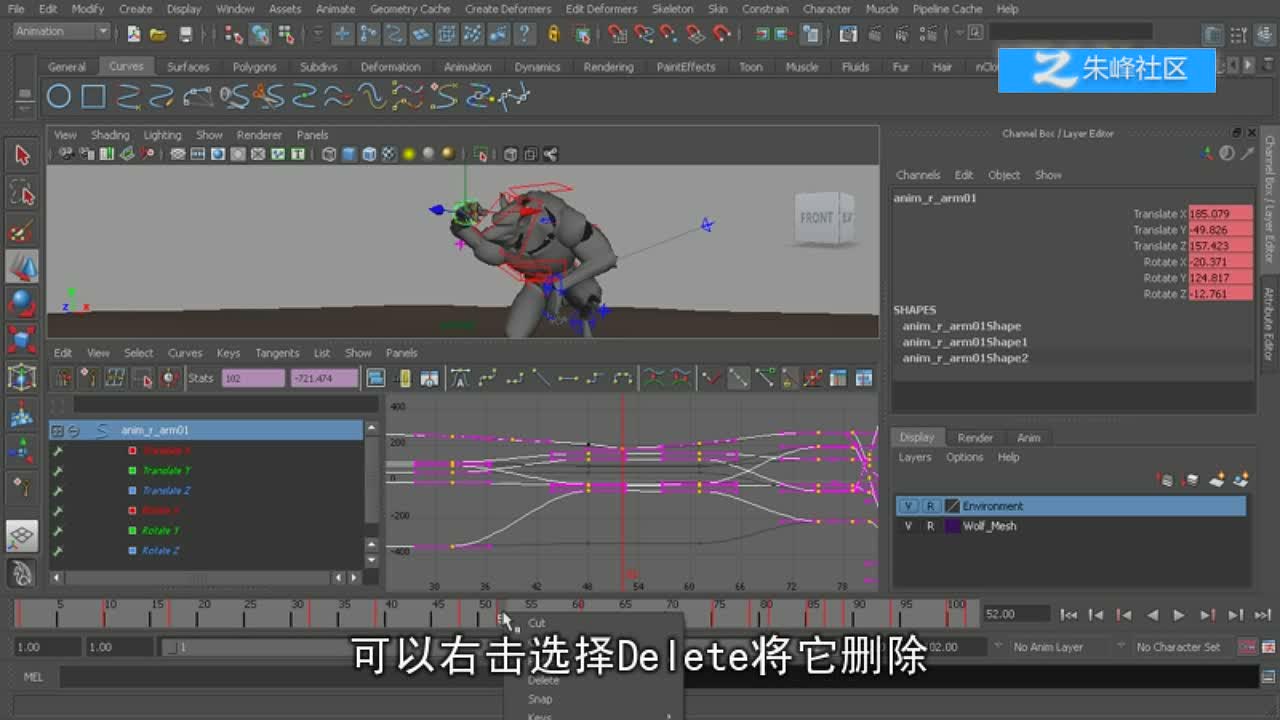This screenshot has width=1280, height=720.
Task: Click the Save Scene disk icon
Action: point(185,34)
